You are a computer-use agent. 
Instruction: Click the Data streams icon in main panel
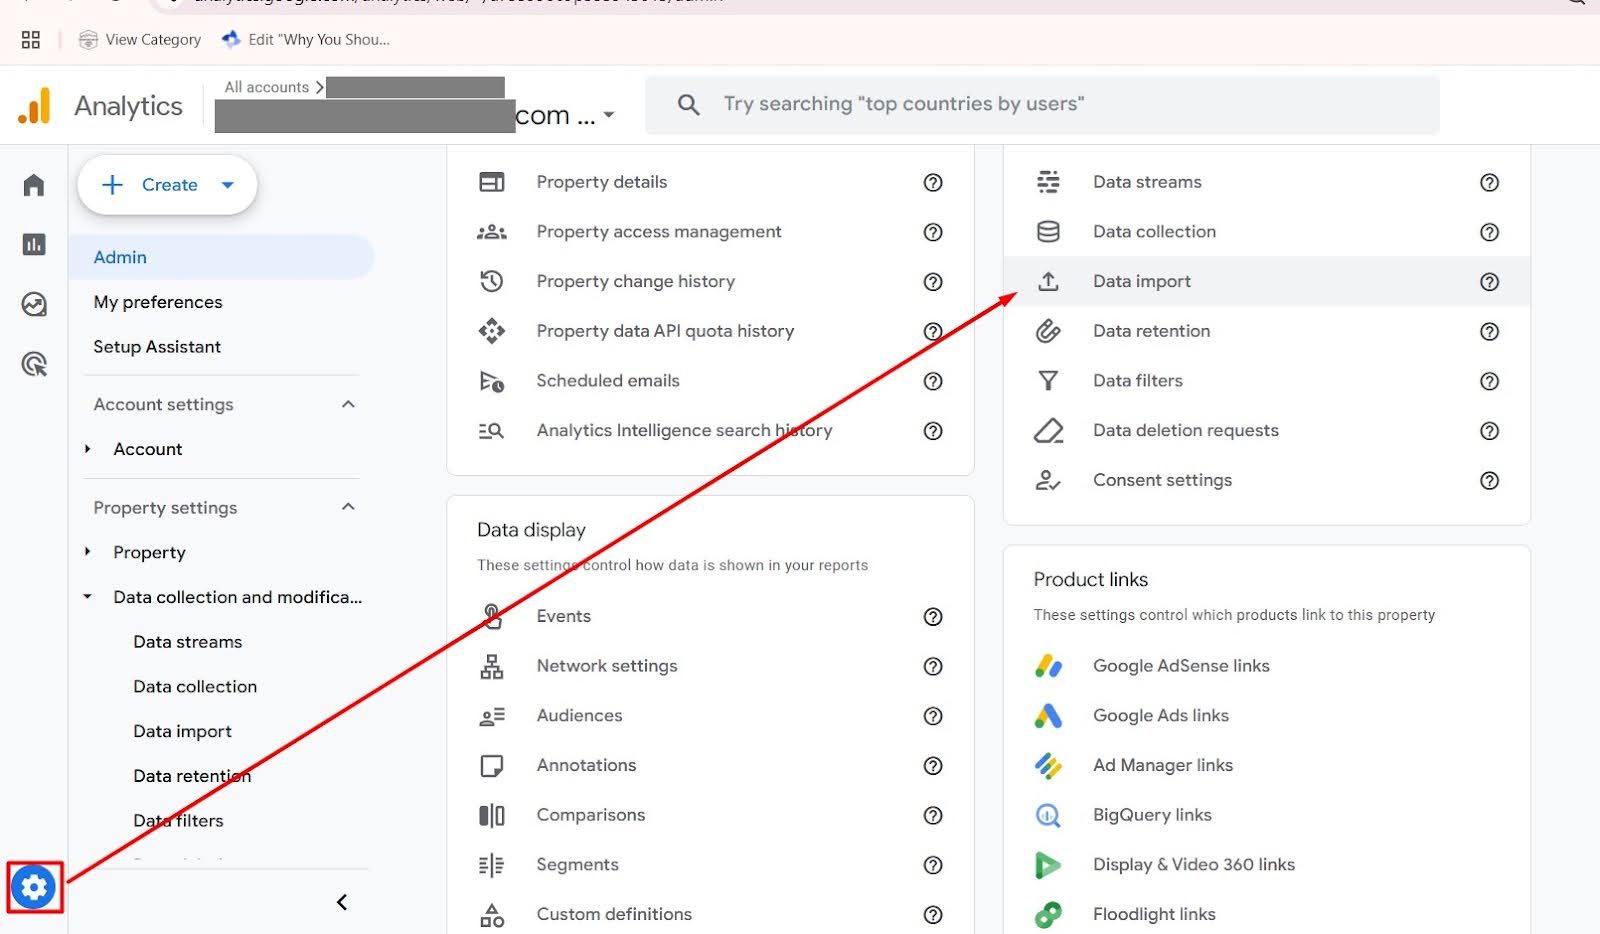pos(1048,182)
